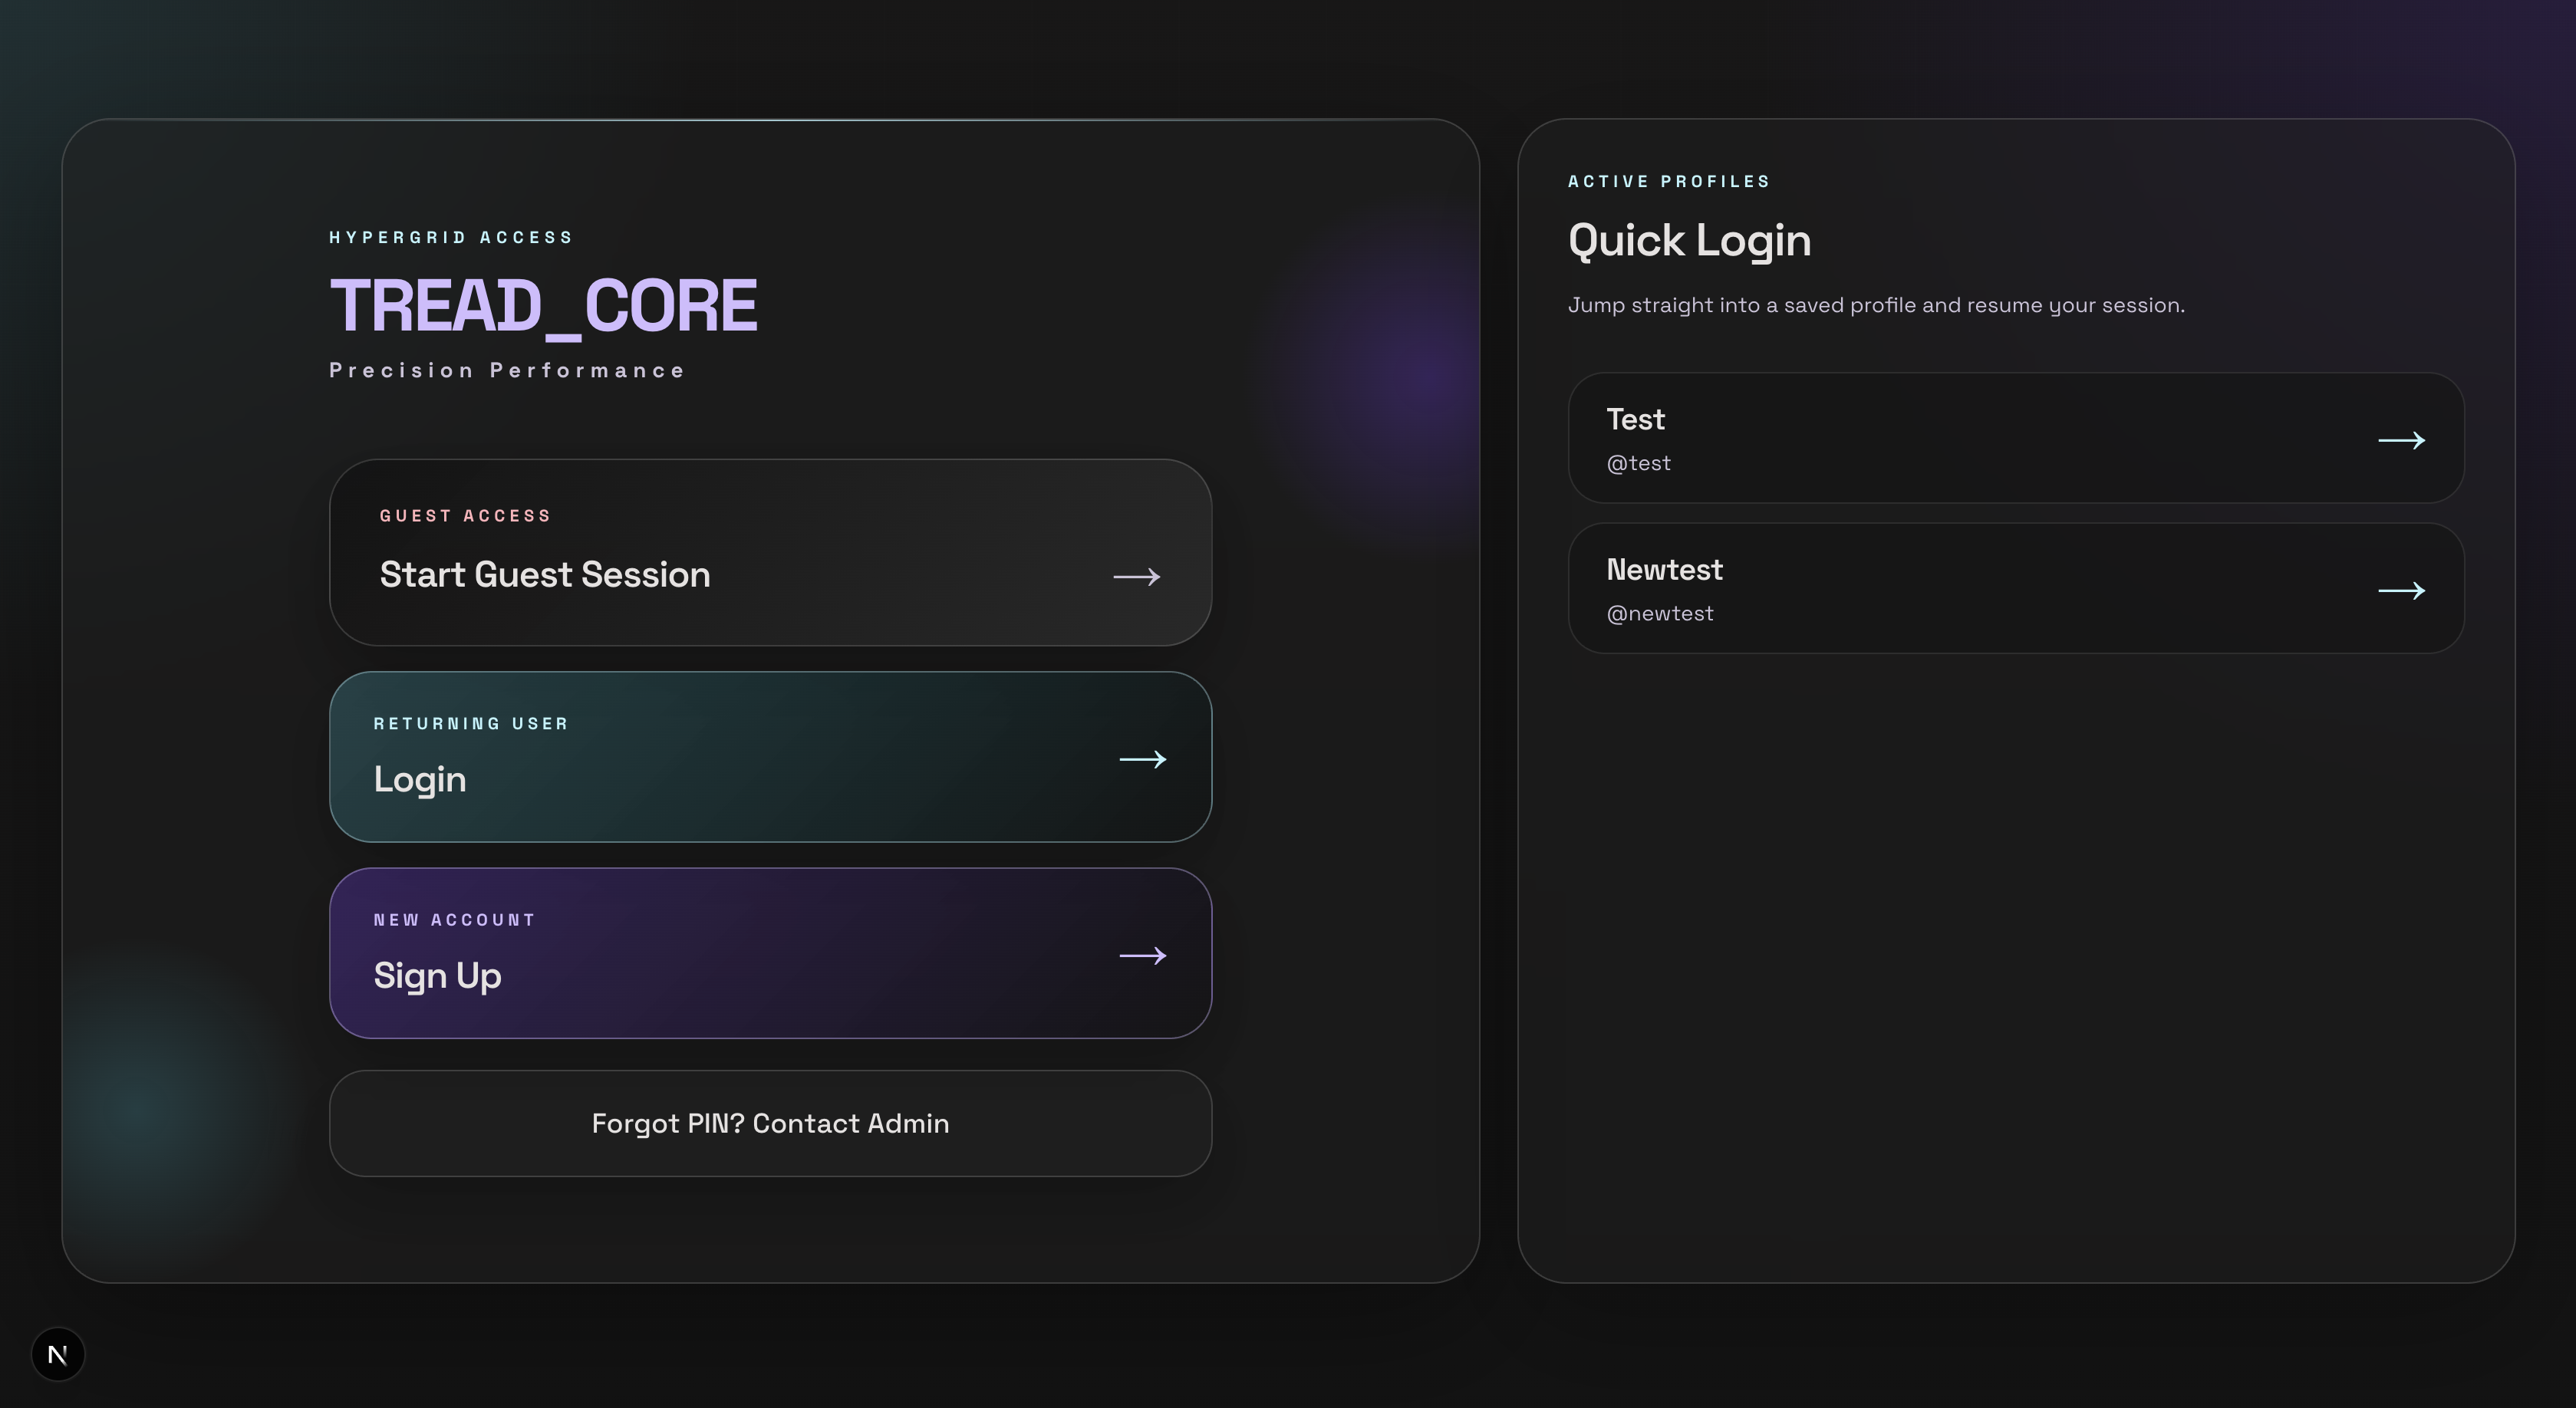The image size is (2576, 1408).
Task: Click the Quick Login heading
Action: (x=1689, y=241)
